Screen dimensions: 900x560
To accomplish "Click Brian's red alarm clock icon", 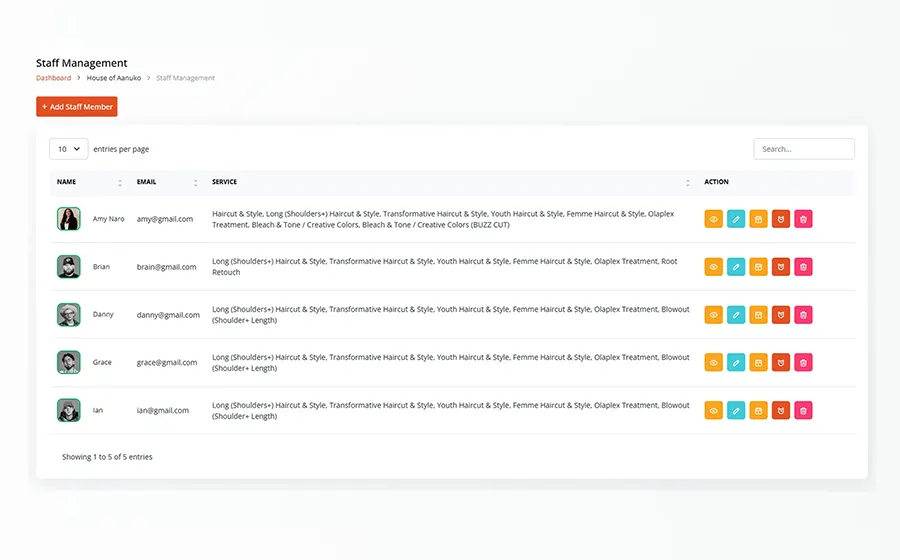I will [781, 267].
